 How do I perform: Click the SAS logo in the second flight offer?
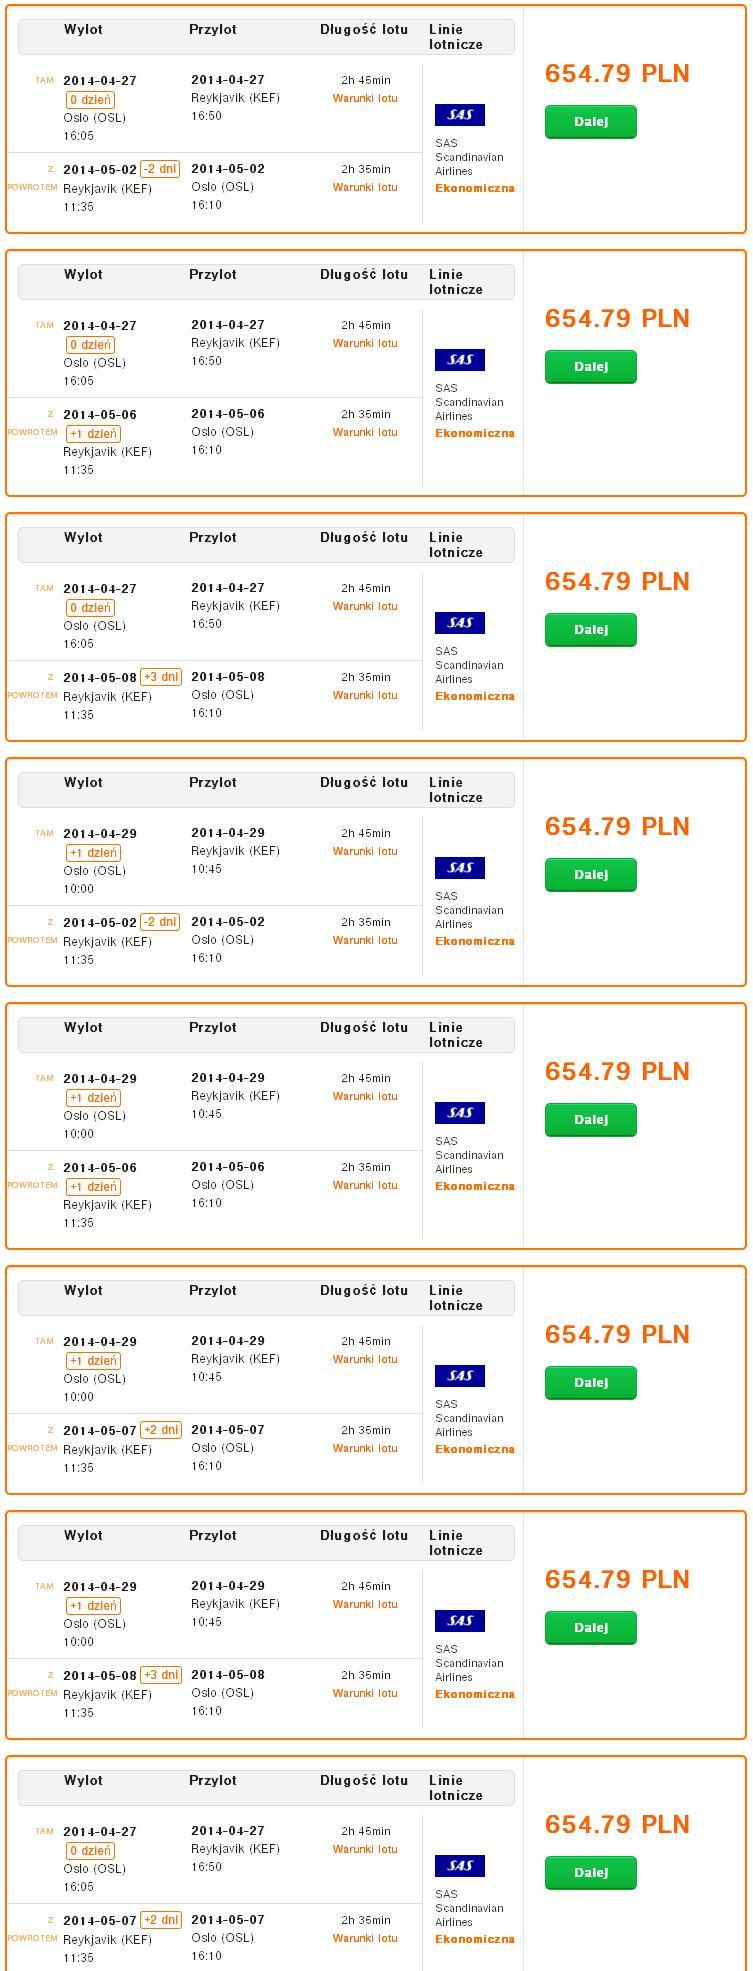pyautogui.click(x=460, y=360)
